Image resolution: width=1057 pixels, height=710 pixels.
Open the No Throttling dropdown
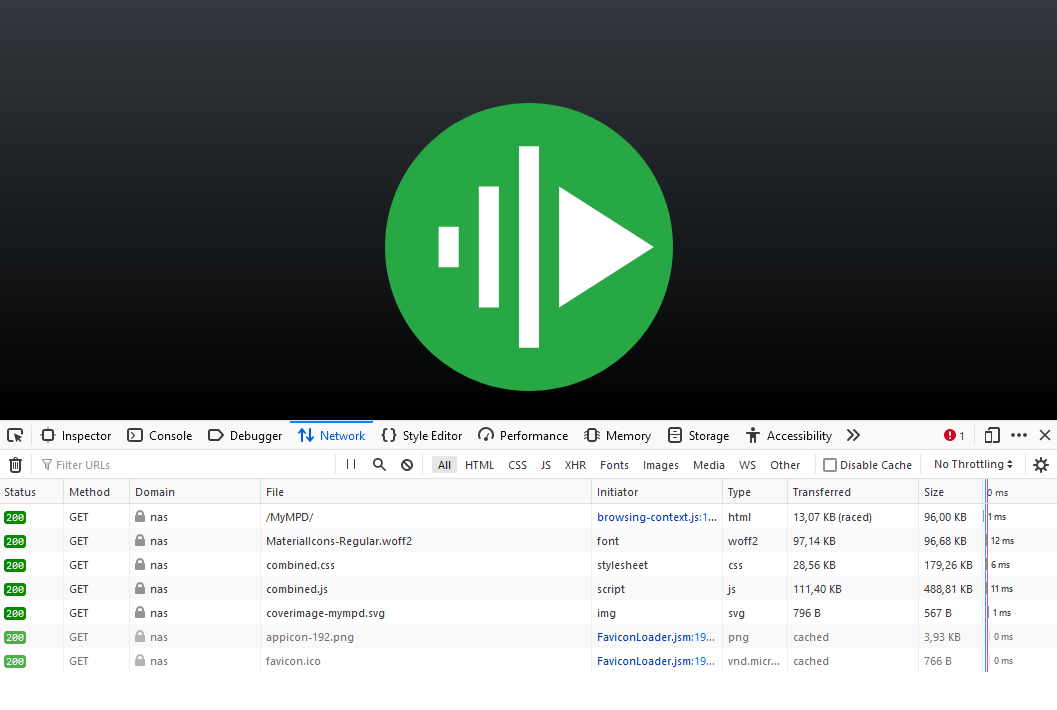pos(973,465)
